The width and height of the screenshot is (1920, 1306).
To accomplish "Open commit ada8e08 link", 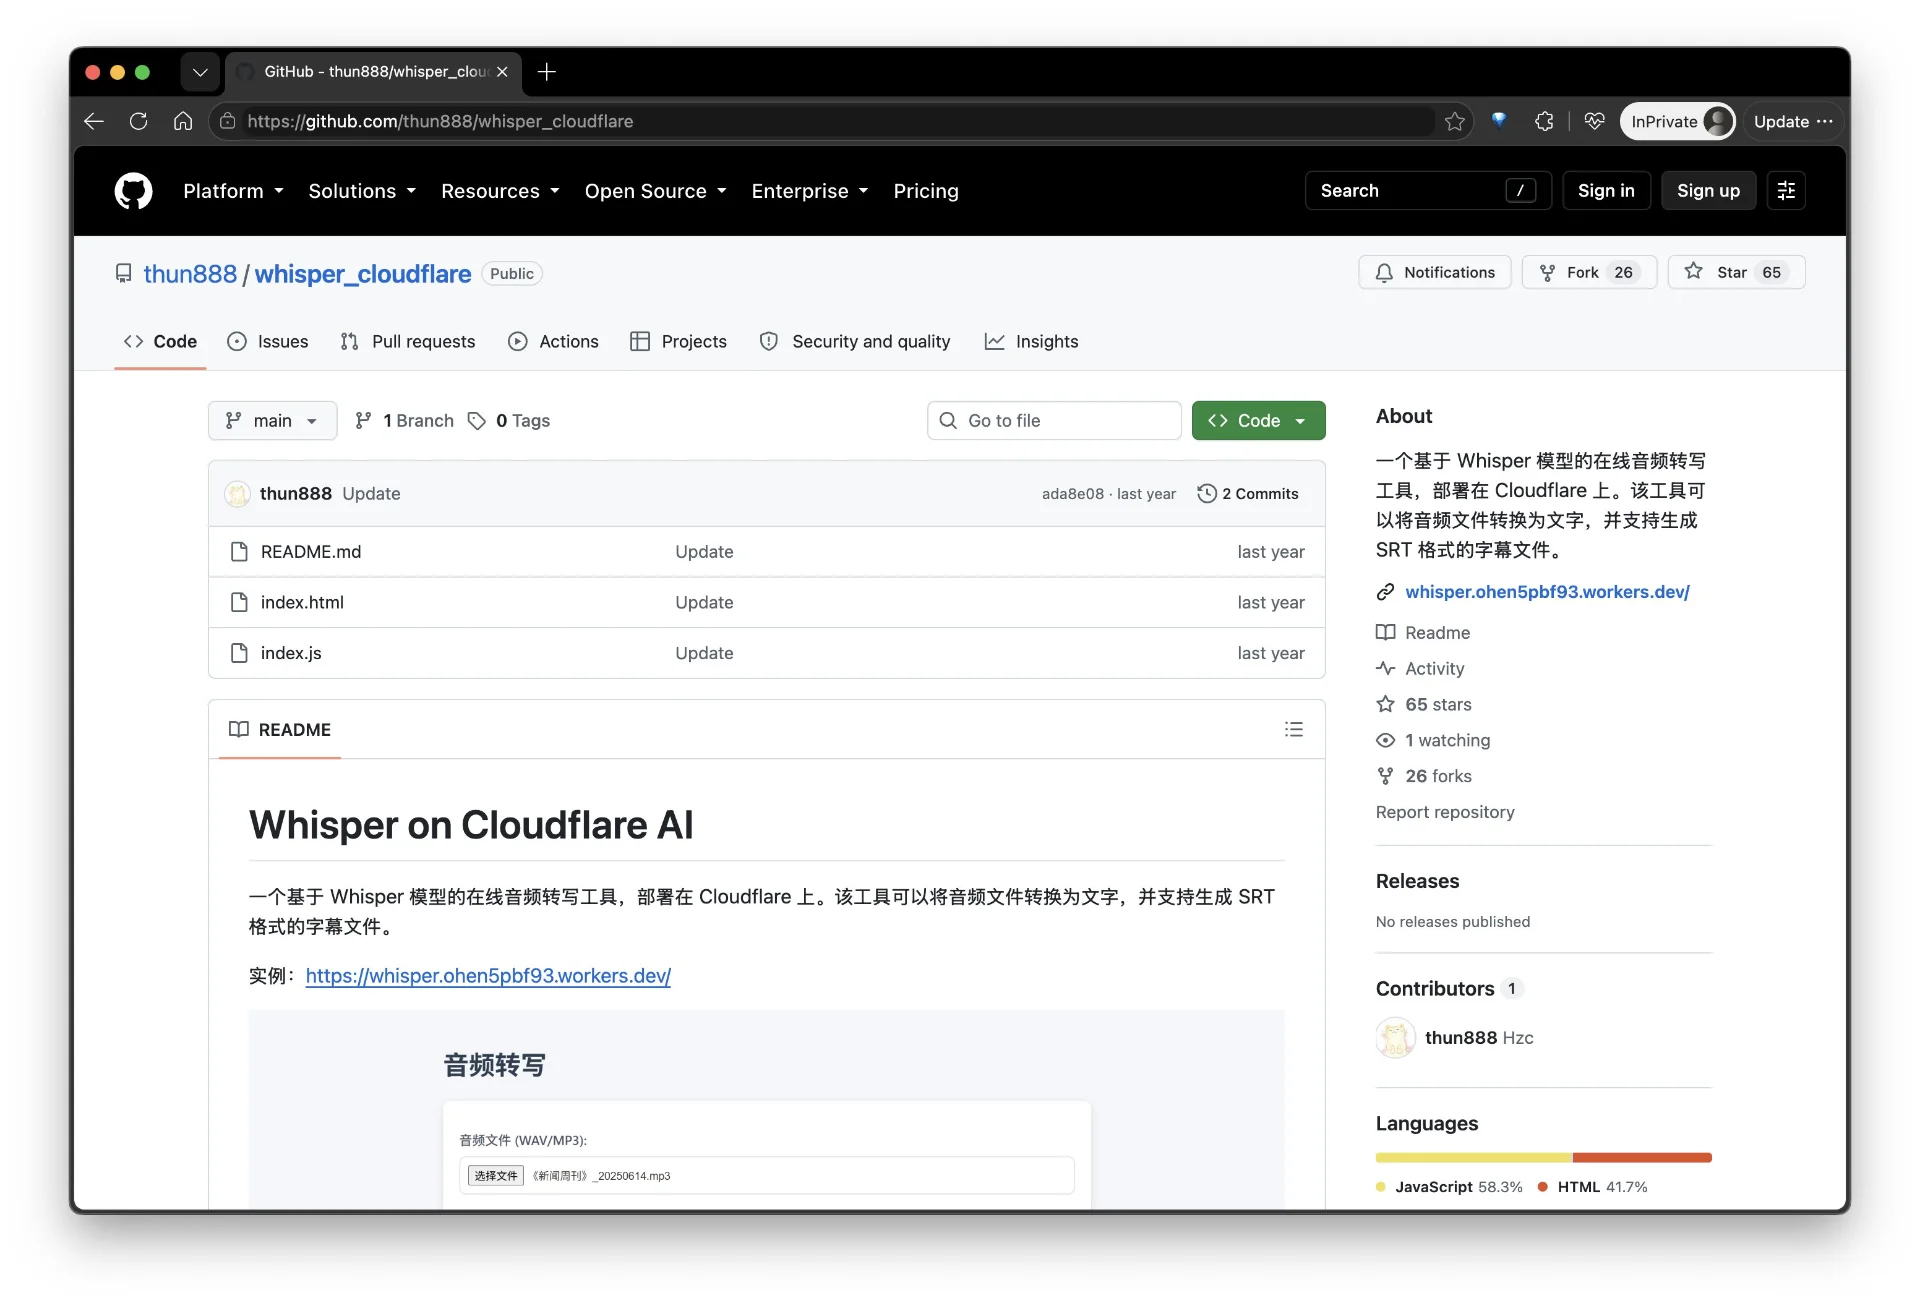I will pyautogui.click(x=1072, y=494).
